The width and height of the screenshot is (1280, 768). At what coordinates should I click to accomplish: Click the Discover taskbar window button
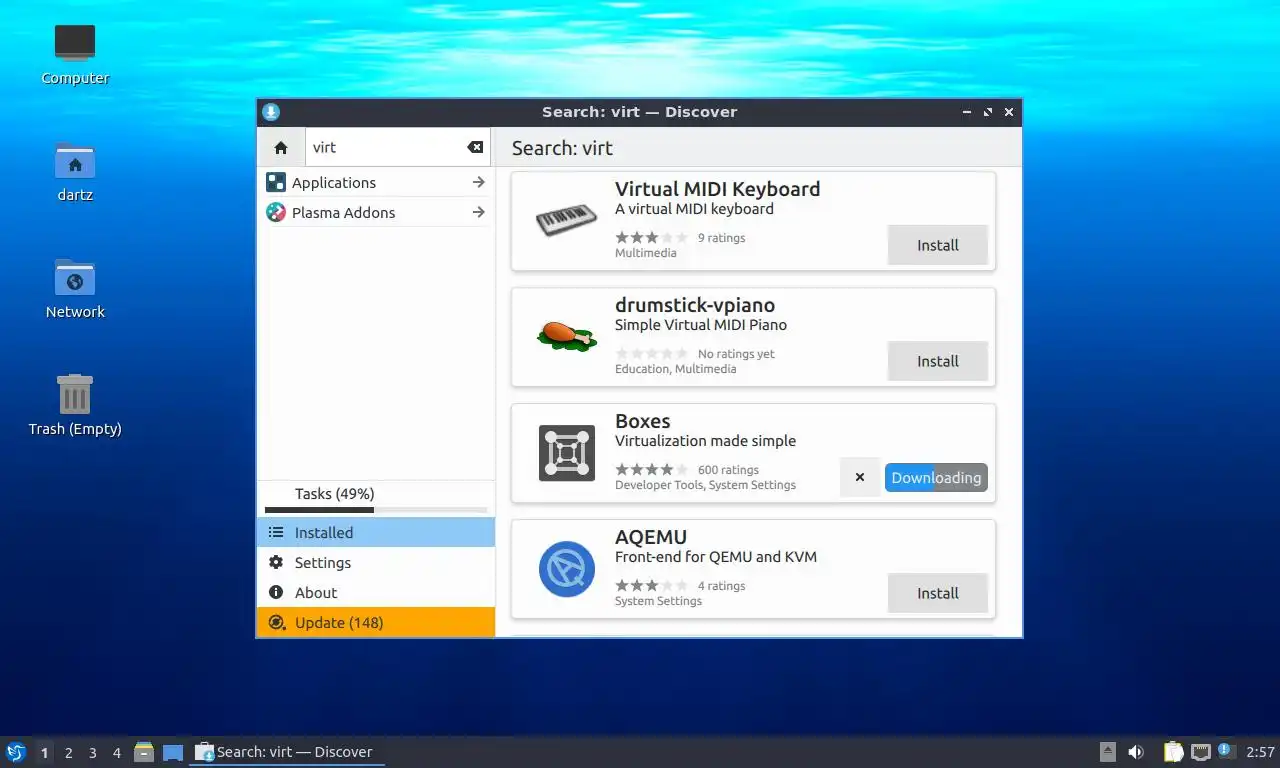coord(287,752)
